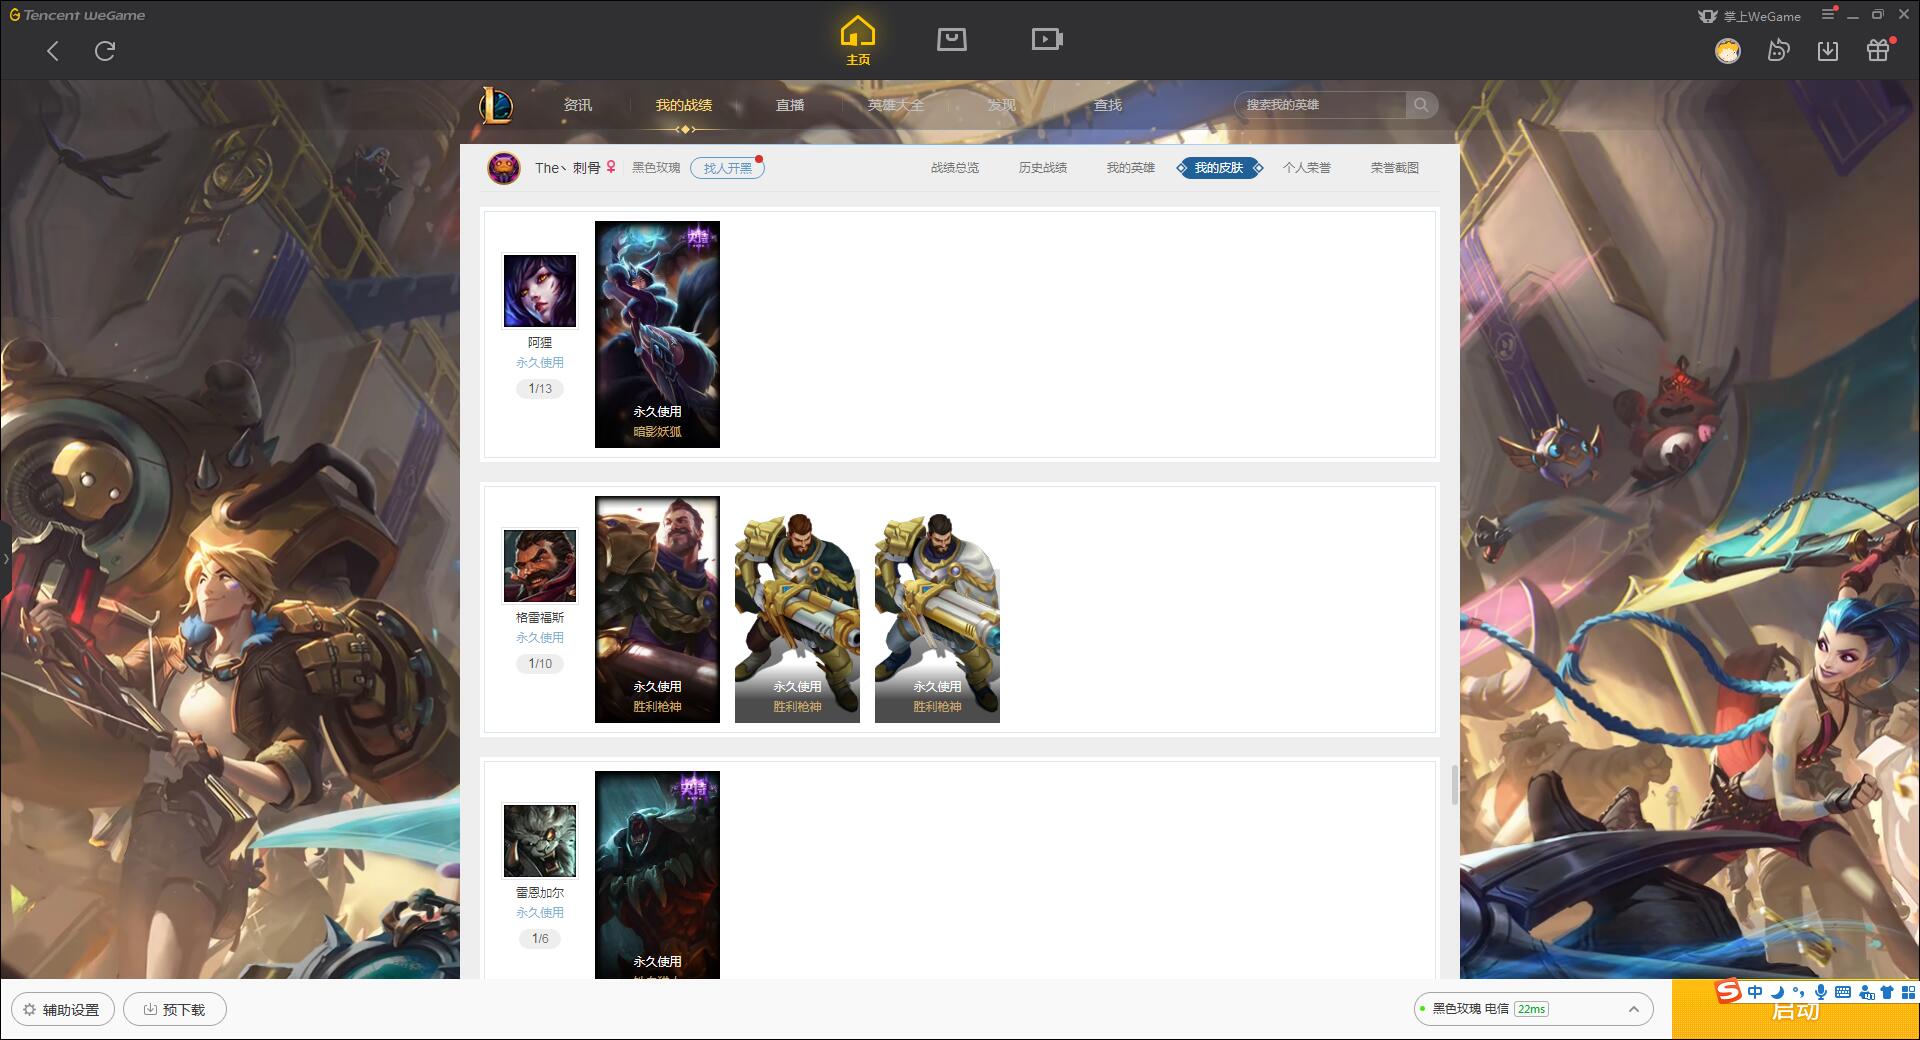Viewport: 1920px width, 1040px height.
Task: Refresh the page with reload icon
Action: point(105,51)
